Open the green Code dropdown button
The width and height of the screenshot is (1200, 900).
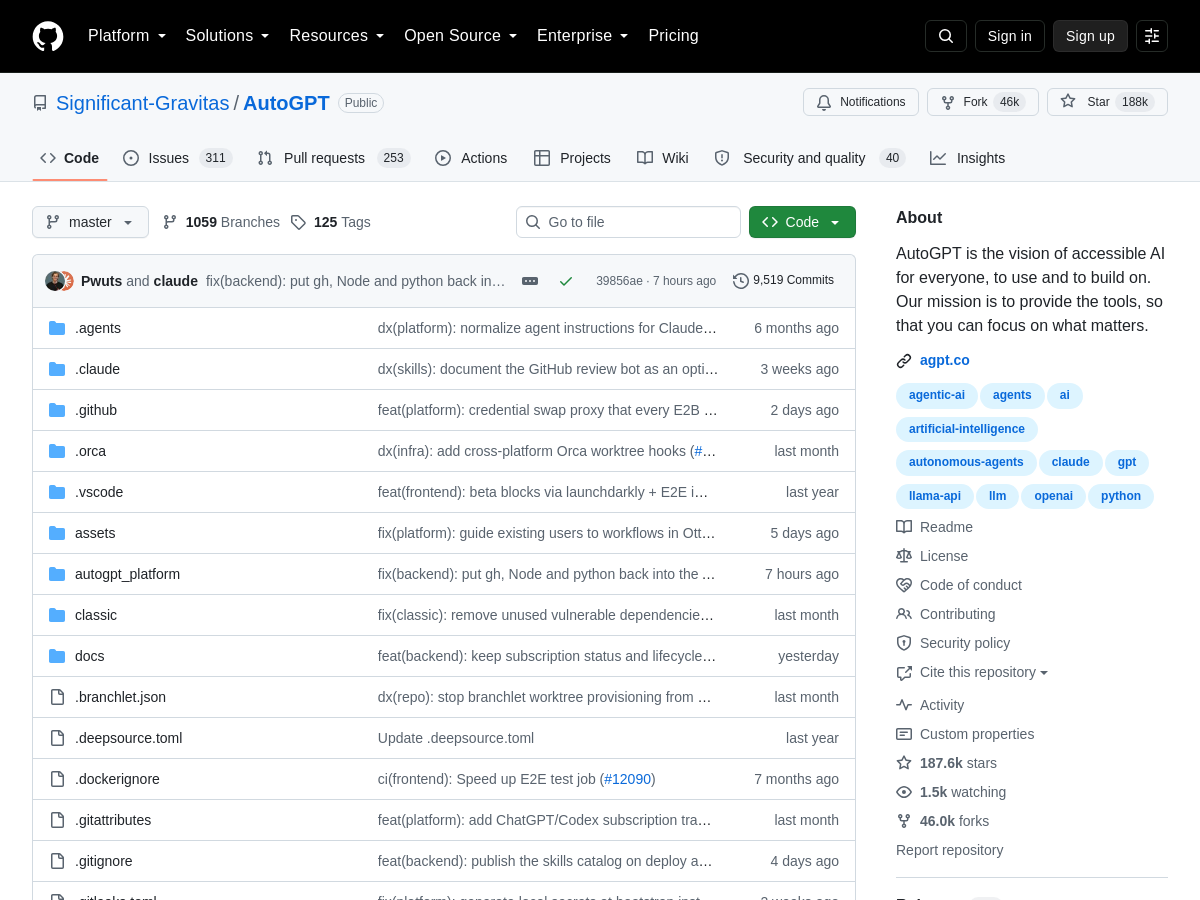coord(802,222)
